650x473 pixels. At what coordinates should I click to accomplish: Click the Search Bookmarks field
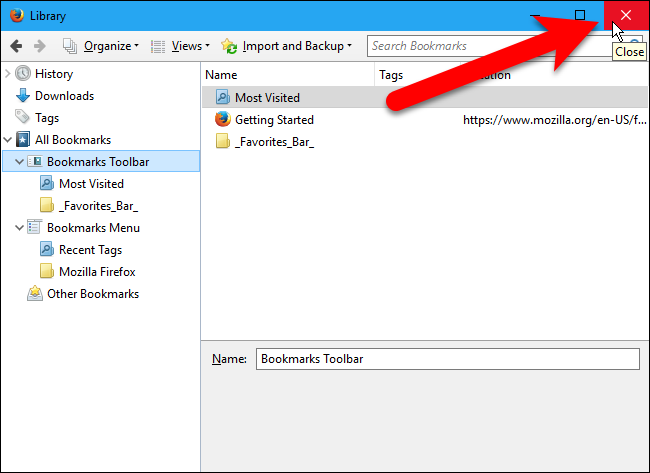(x=489, y=46)
